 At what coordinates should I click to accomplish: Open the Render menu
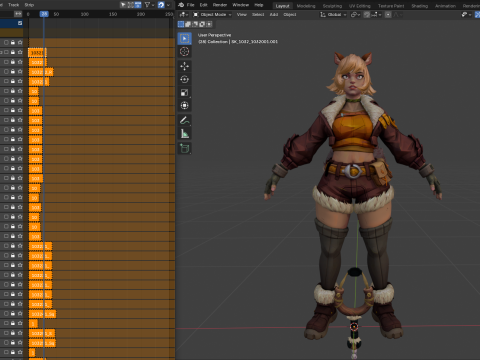tap(220, 5)
